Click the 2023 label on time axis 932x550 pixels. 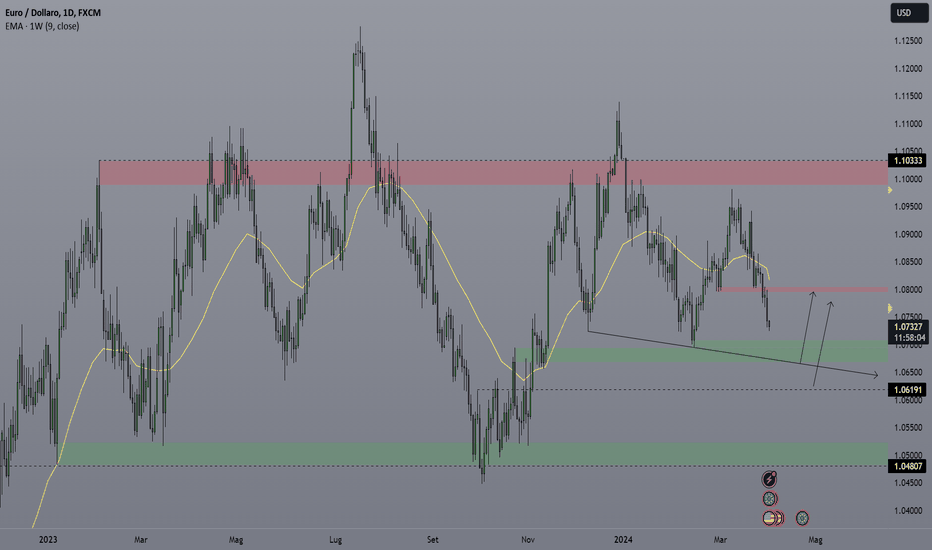(x=46, y=539)
